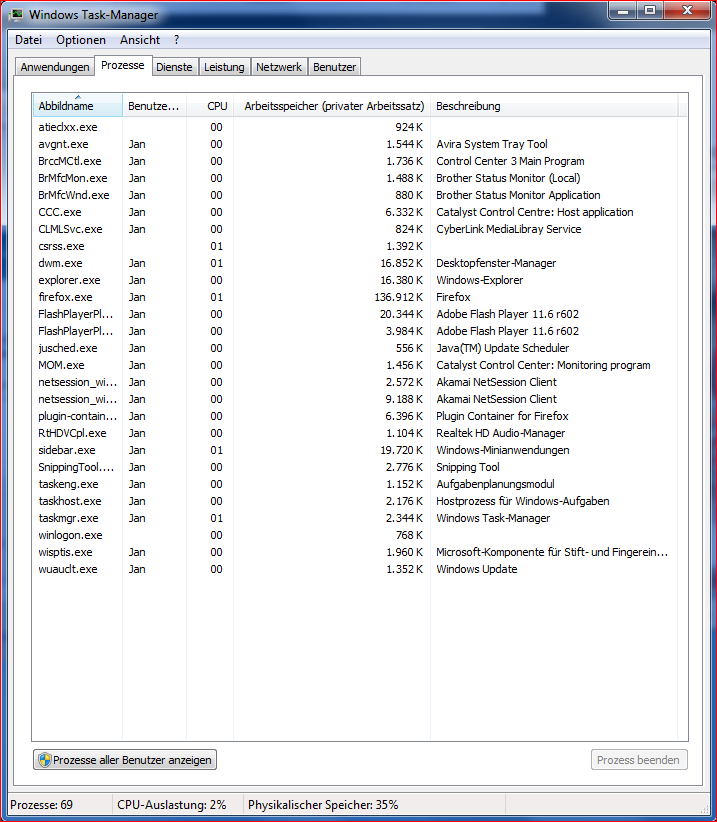Select the BrccMCtl.exe process
This screenshot has width=717, height=822.
(354, 161)
